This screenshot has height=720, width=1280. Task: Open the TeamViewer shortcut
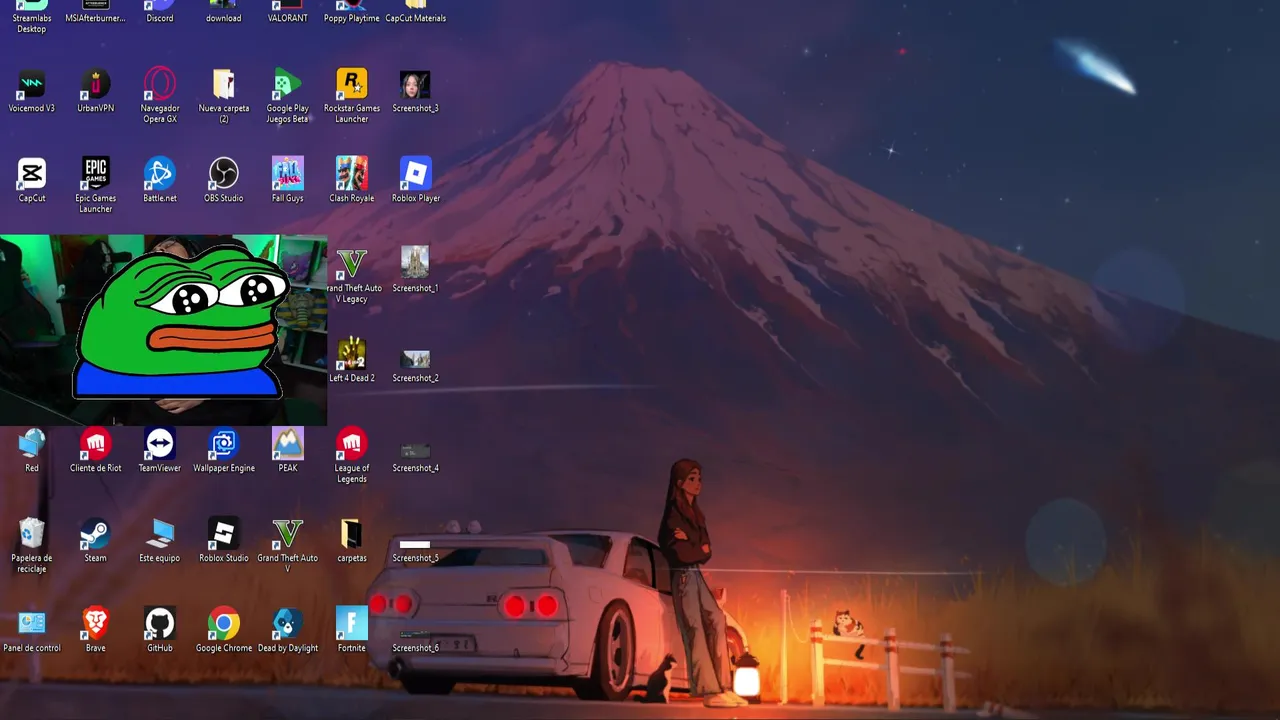coord(160,451)
